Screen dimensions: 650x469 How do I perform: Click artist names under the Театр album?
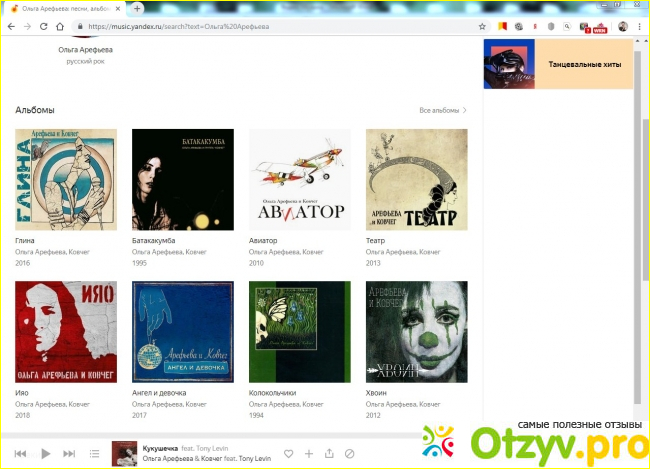pos(403,252)
